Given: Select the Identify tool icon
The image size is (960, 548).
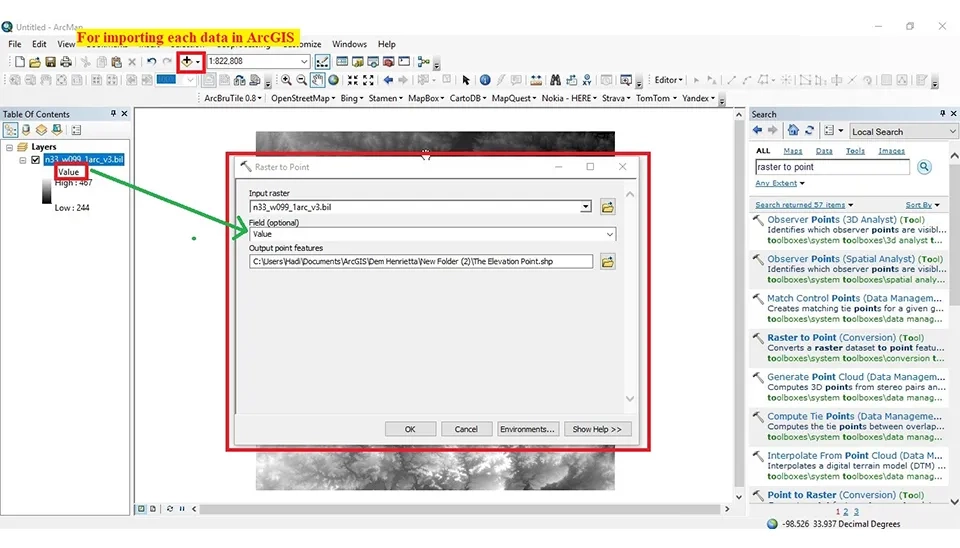Looking at the screenshot, I should [485, 80].
